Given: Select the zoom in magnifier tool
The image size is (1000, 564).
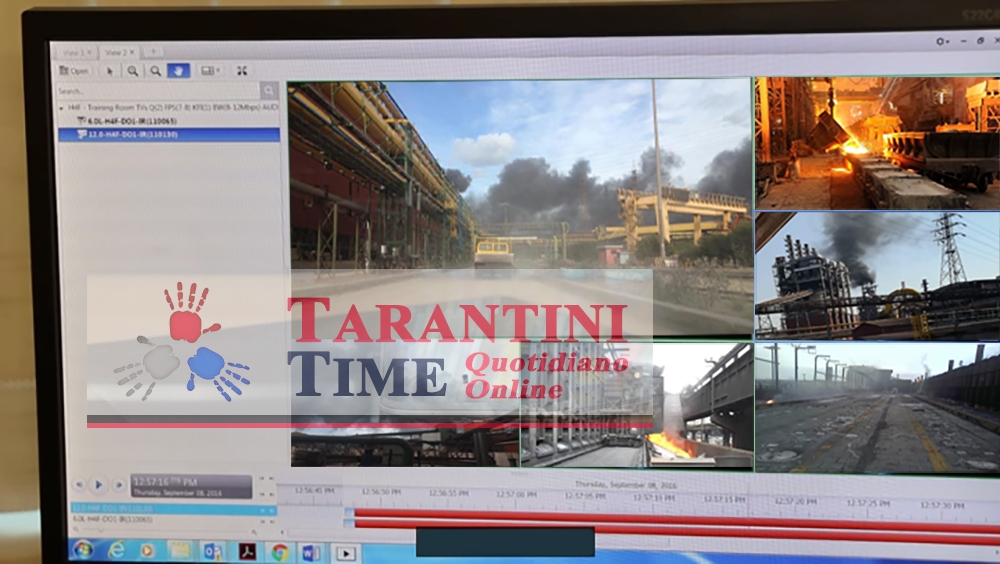Looking at the screenshot, I should tap(133, 71).
